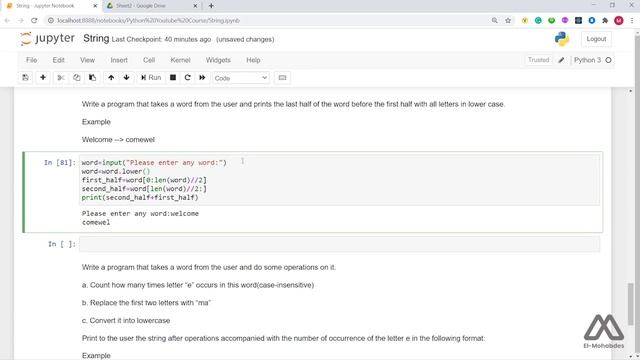Click the Python 3 kernel status circle
The height and width of the screenshot is (360, 640).
click(x=608, y=60)
